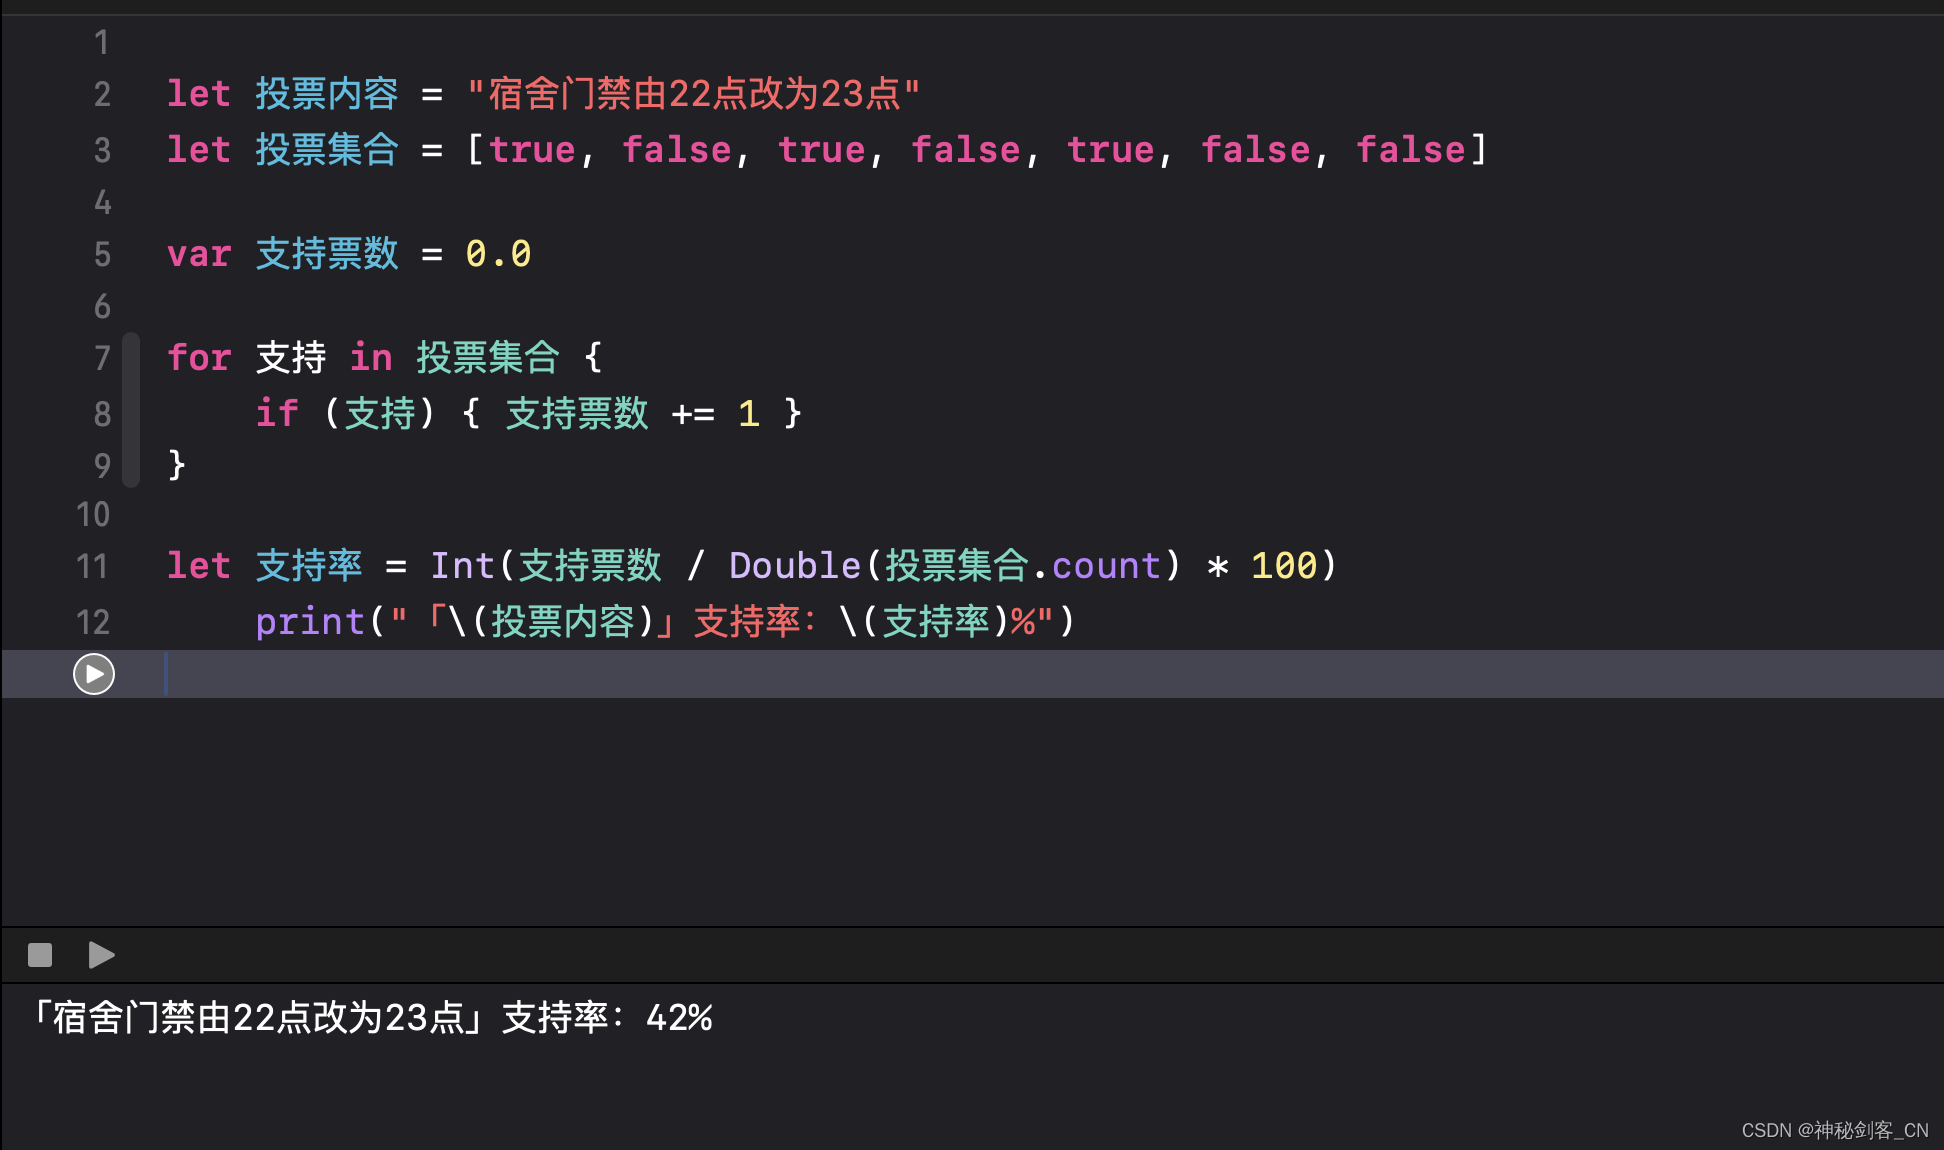Click the print function call
Screen dimensions: 1944x1150
coord(309,622)
